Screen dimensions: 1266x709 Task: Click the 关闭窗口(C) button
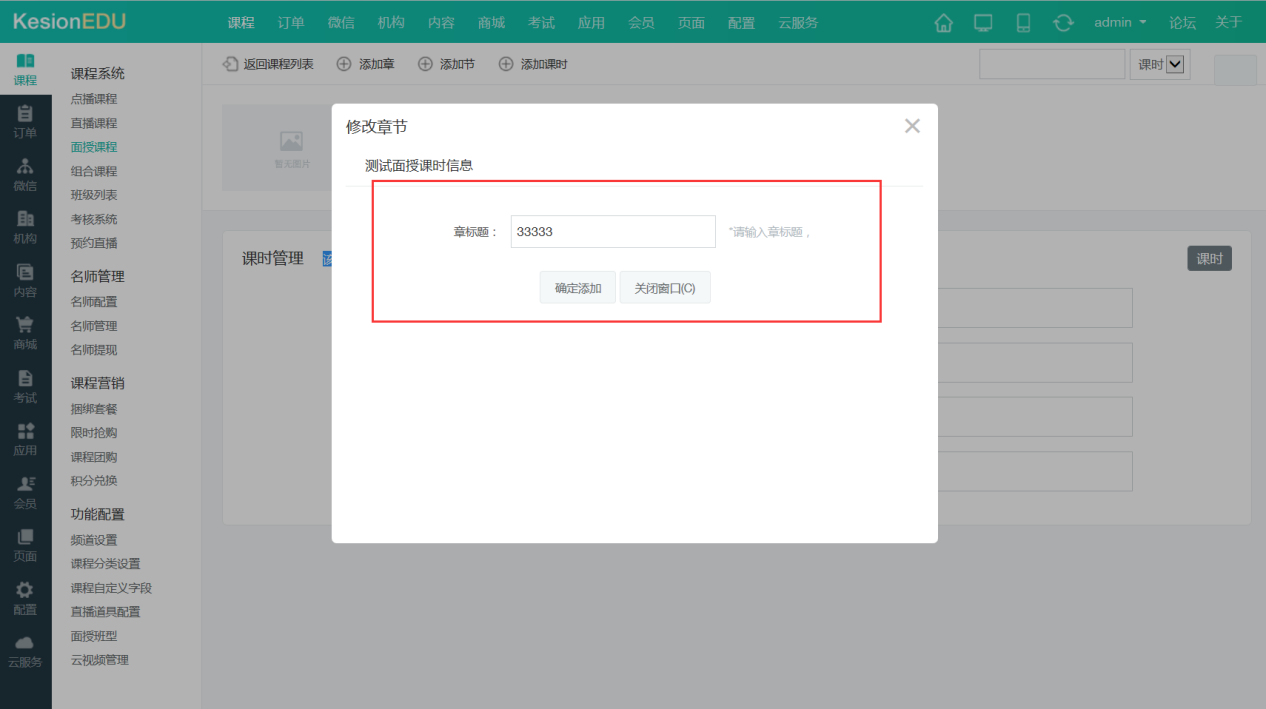pyautogui.click(x=664, y=286)
